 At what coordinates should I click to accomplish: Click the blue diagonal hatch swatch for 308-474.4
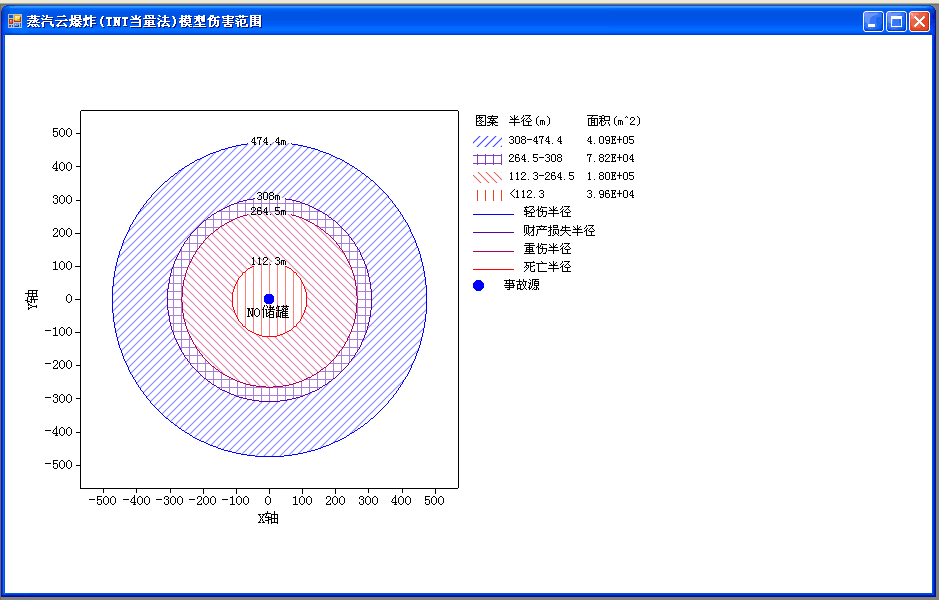coord(487,141)
